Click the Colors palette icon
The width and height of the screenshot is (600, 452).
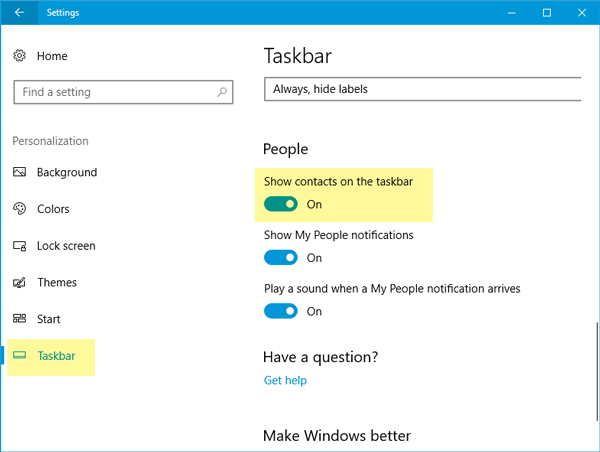(x=20, y=209)
